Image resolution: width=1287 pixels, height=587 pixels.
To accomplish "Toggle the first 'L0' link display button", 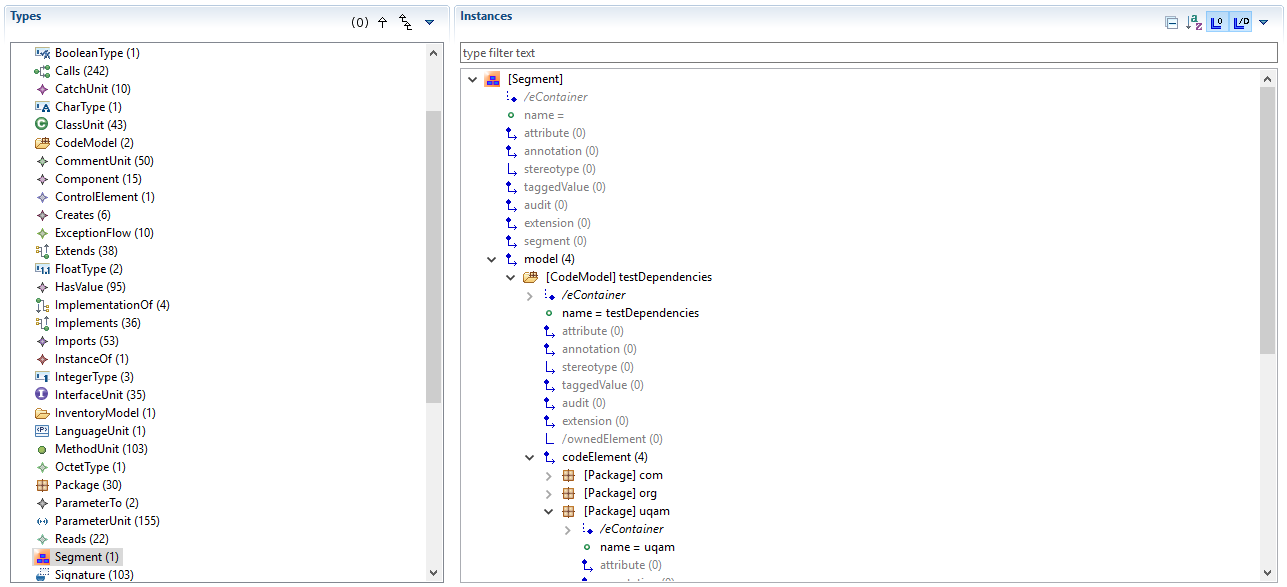I will click(x=1217, y=22).
